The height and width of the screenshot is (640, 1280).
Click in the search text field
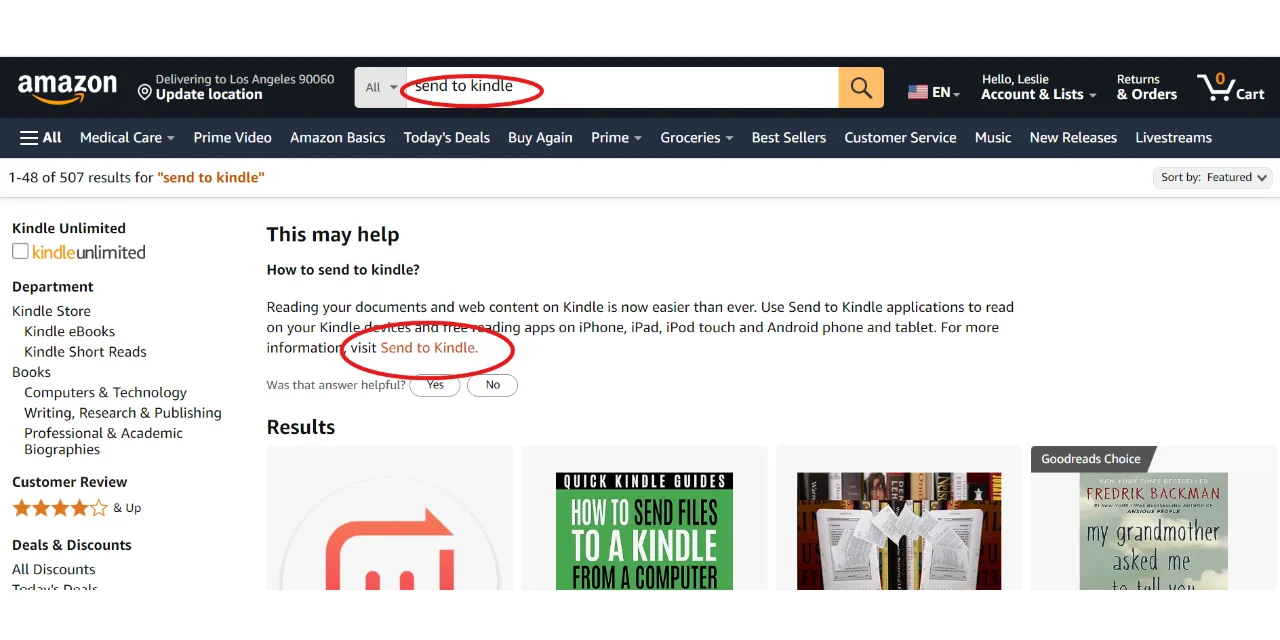tap(622, 88)
